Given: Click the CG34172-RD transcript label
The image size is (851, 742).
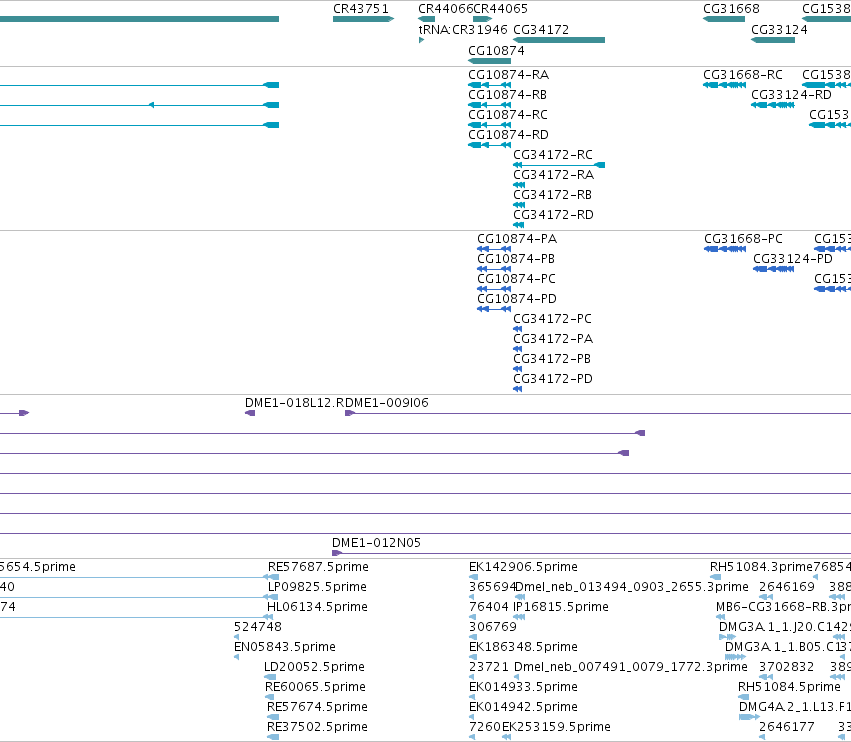Looking at the screenshot, I should pyautogui.click(x=554, y=215).
